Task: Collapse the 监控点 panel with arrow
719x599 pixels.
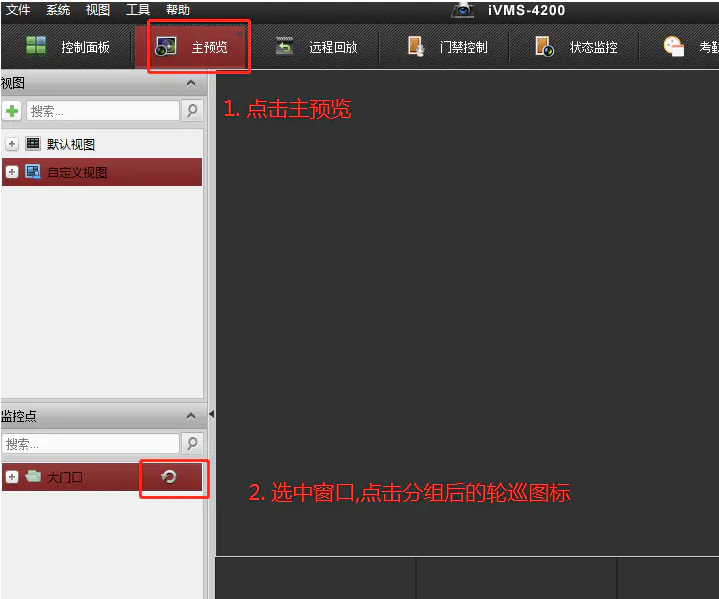Action: point(191,416)
